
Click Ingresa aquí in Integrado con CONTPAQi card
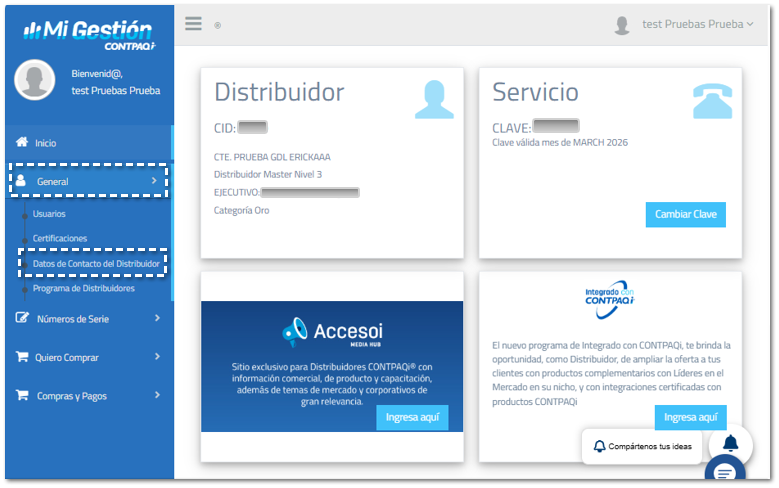[x=691, y=417]
